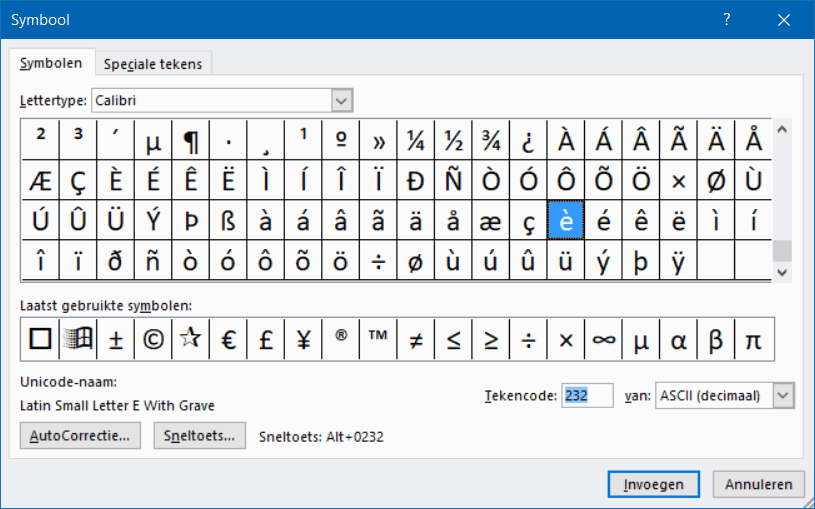Screen dimensions: 815x509
Task: Pick the trademark ™ recent symbol
Action: (378, 340)
